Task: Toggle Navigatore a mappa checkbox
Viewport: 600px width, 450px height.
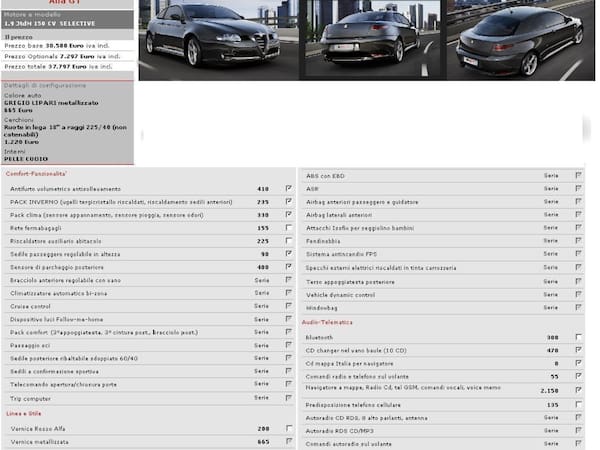Action: point(579,390)
